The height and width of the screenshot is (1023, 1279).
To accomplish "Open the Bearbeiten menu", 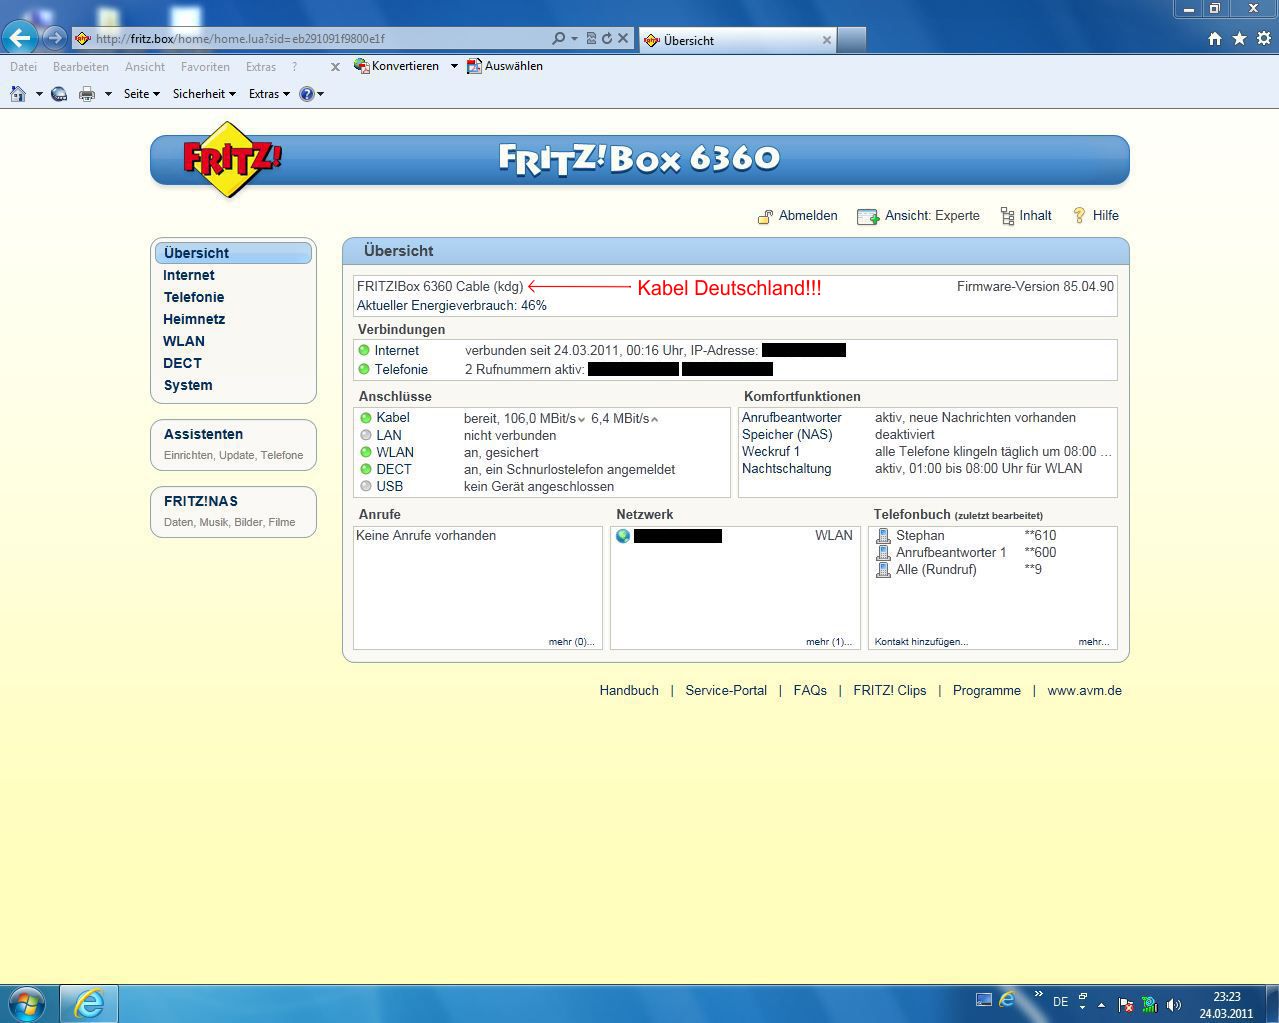I will pos(81,67).
